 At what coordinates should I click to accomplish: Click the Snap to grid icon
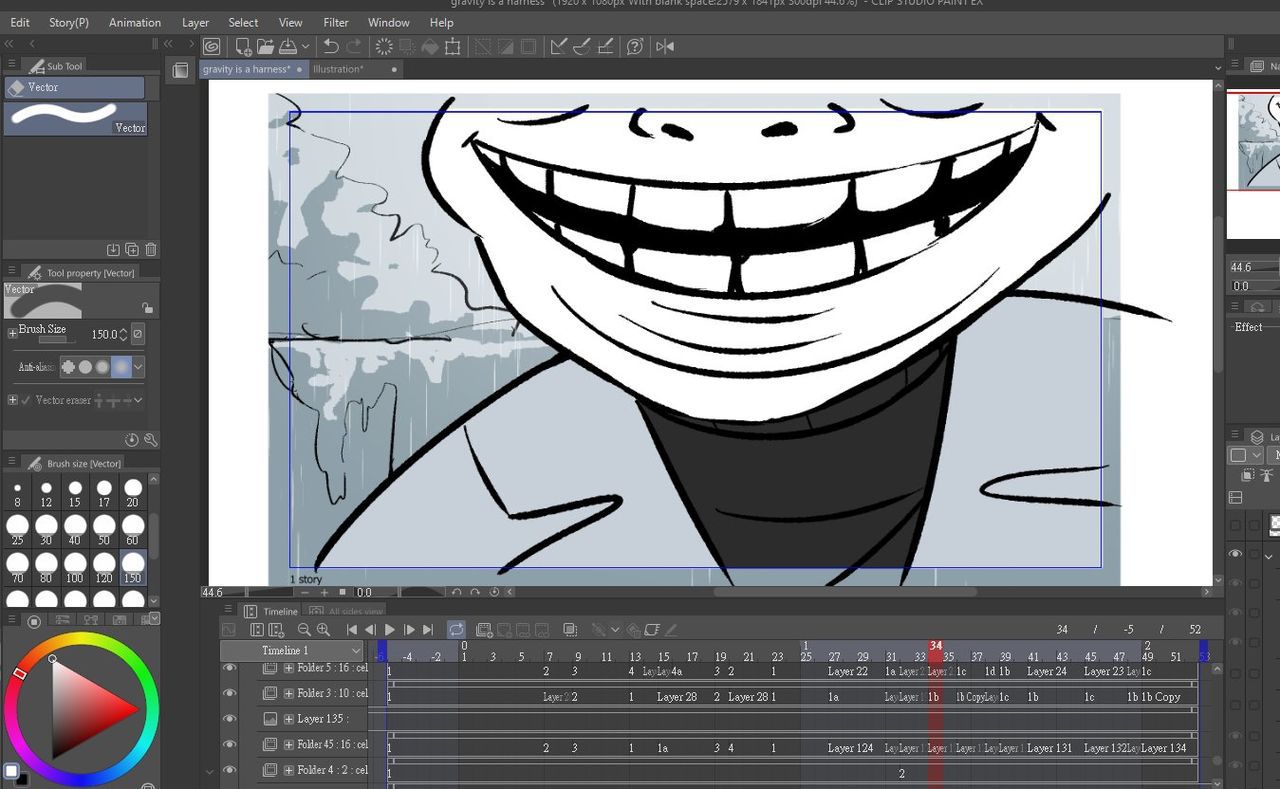tap(606, 46)
